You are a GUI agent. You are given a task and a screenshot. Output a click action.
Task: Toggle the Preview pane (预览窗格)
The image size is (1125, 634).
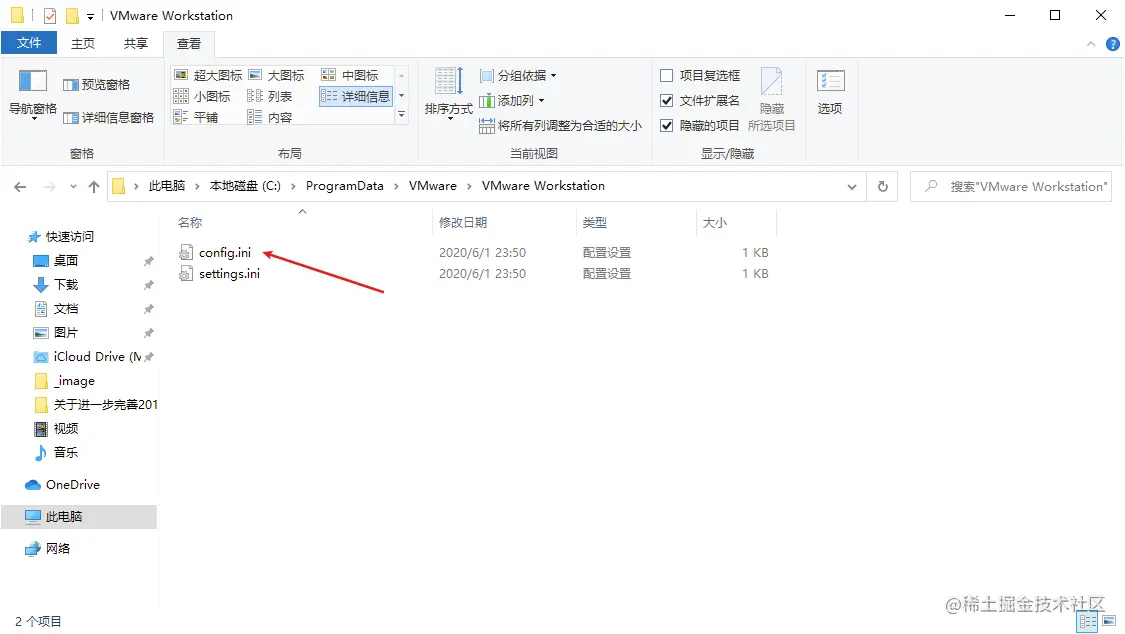point(97,85)
